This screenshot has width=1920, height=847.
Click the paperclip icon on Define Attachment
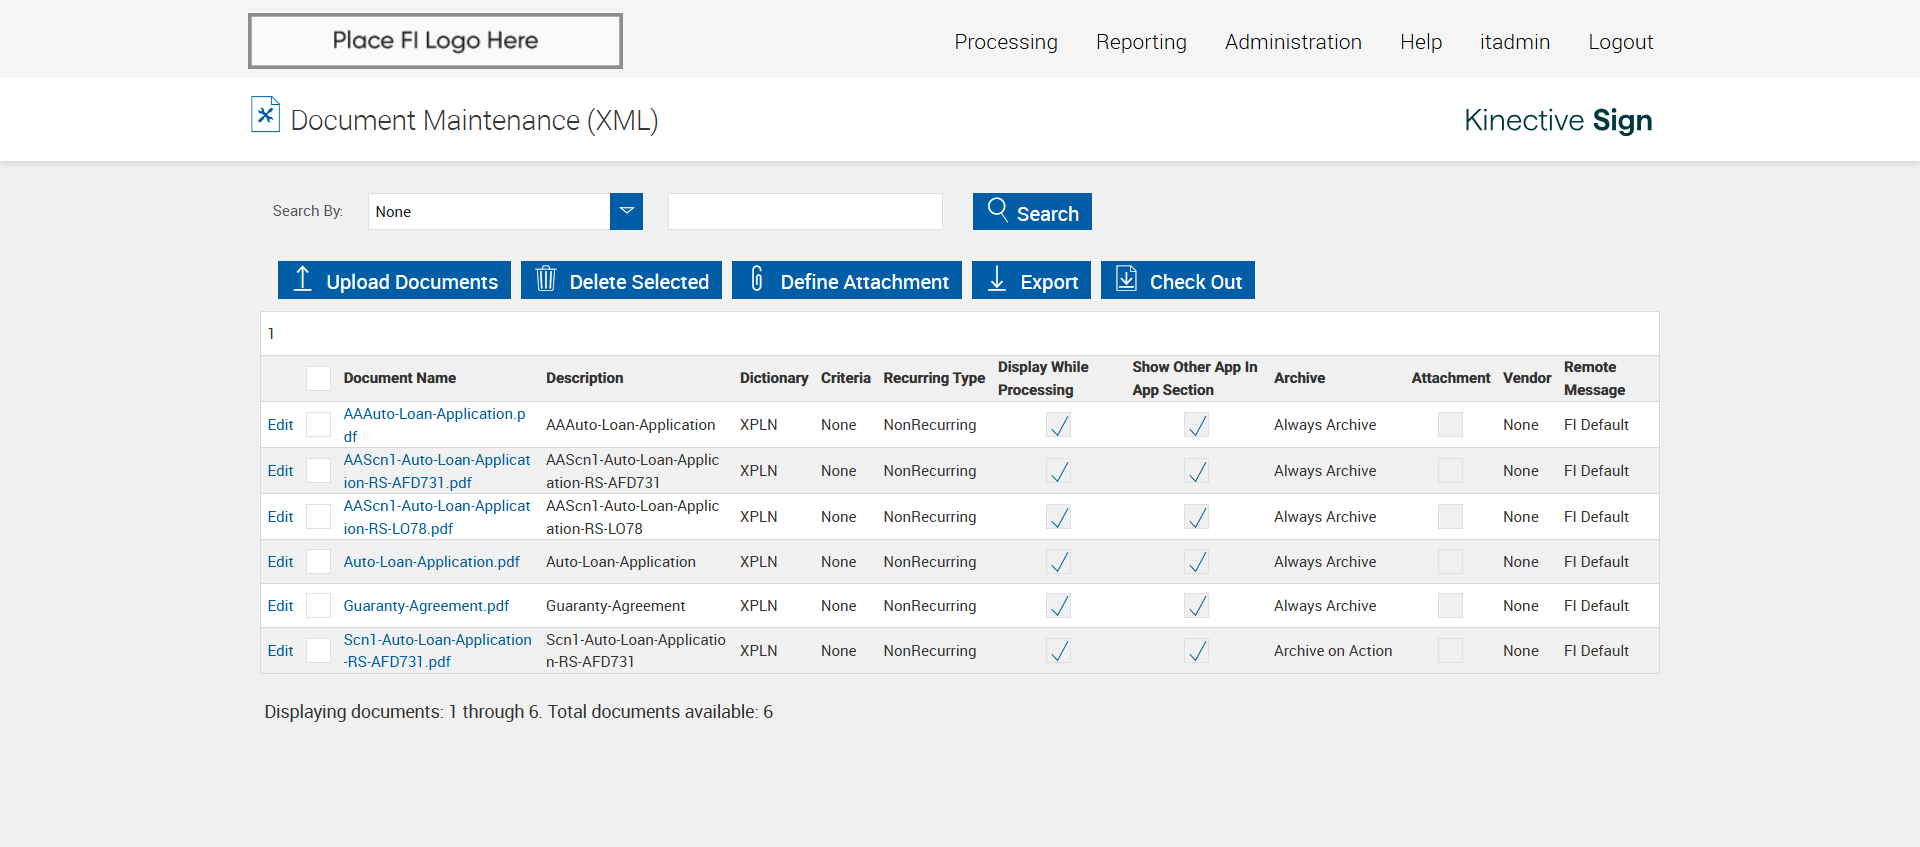point(757,280)
